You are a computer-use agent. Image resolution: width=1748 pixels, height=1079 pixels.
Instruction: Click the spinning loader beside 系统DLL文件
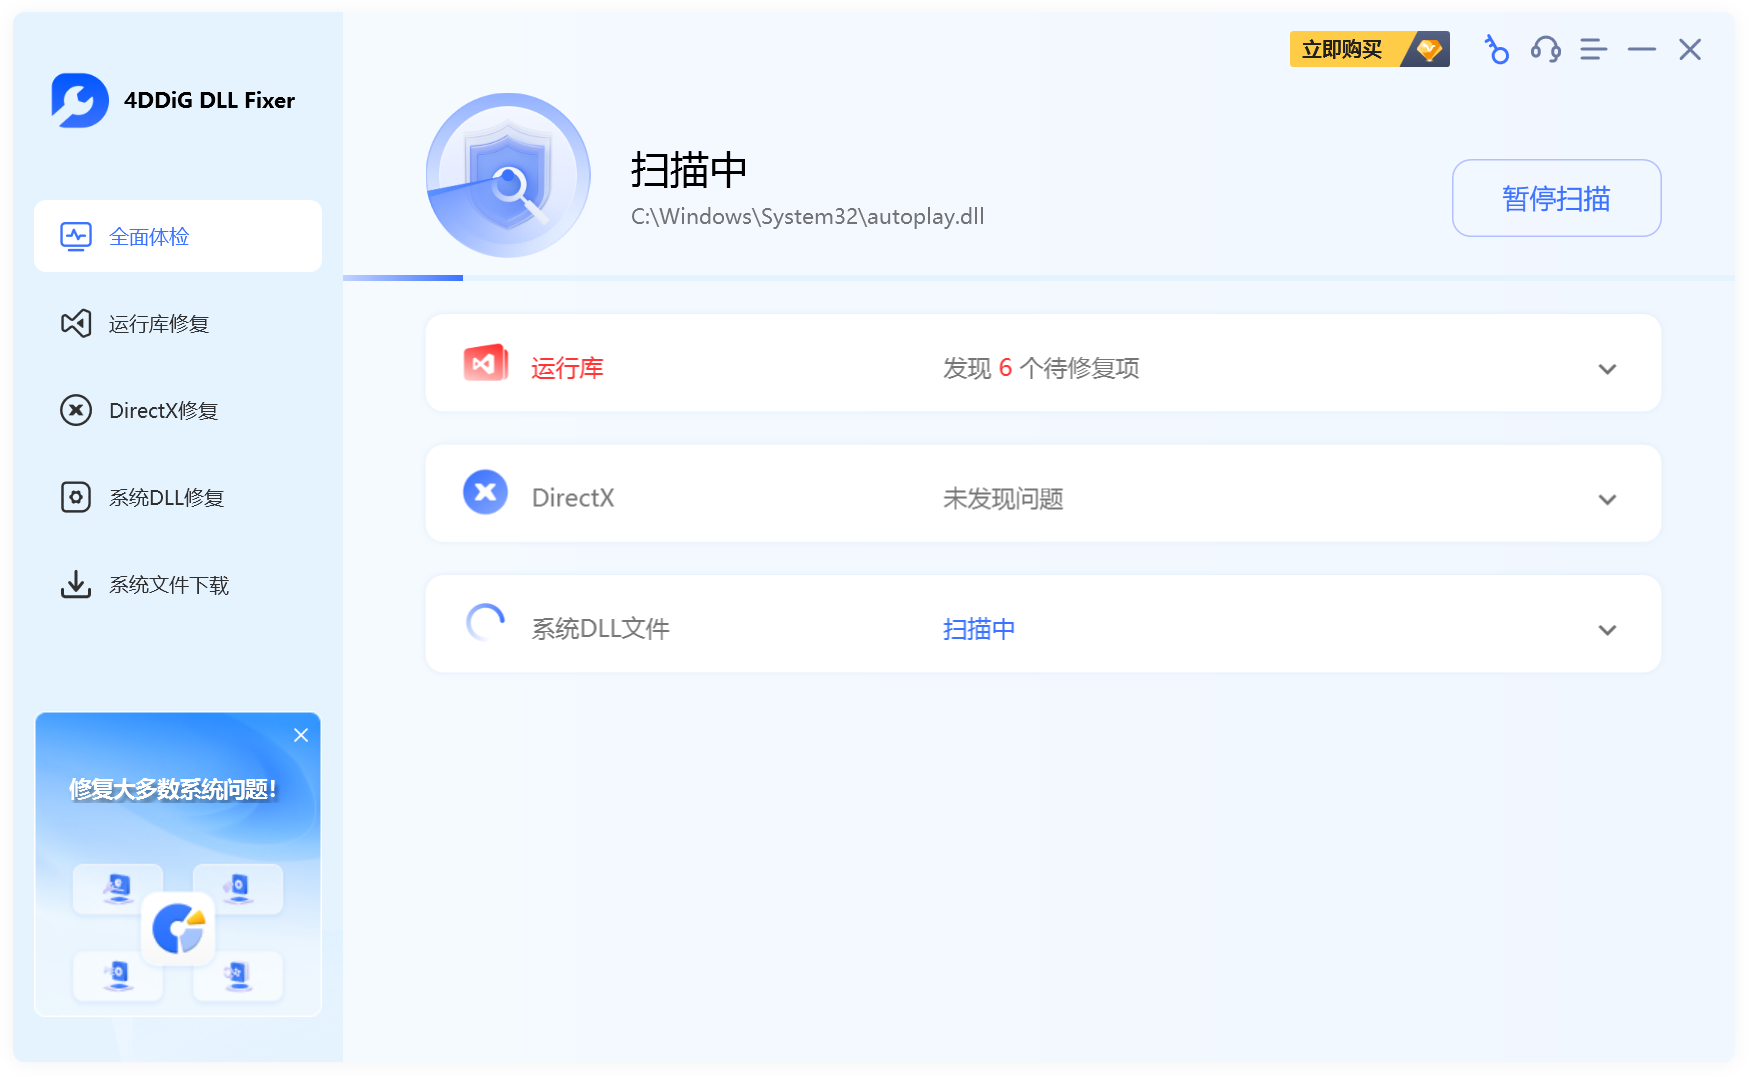(486, 623)
